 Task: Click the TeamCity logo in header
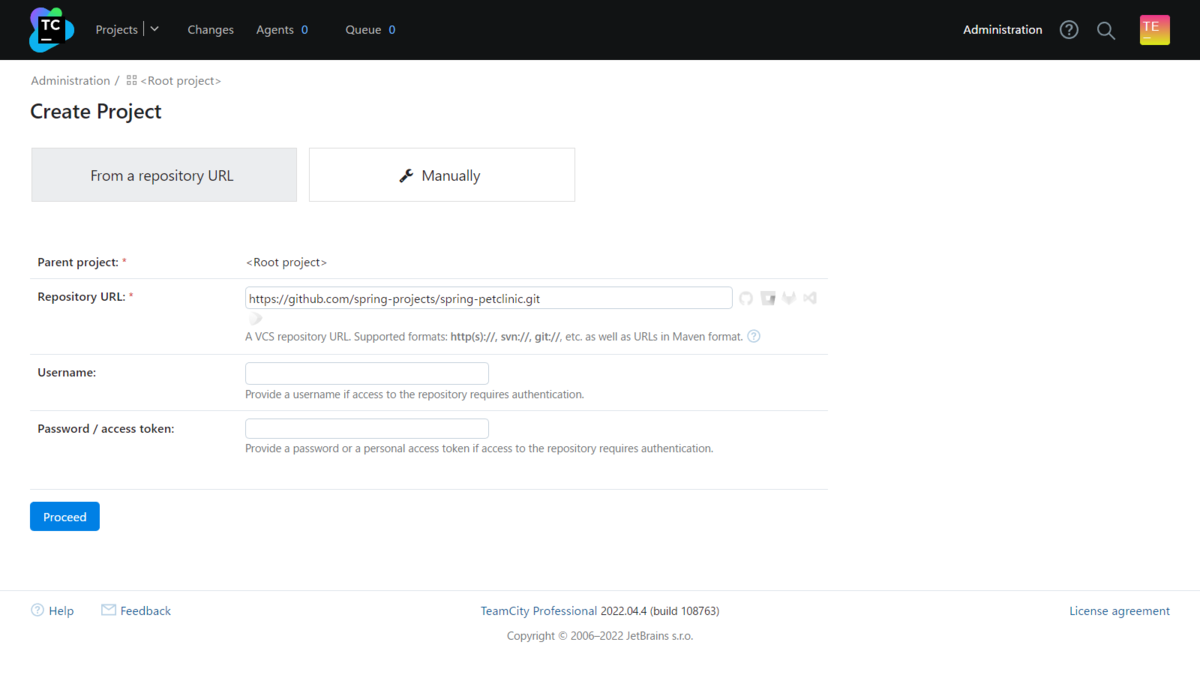[51, 30]
